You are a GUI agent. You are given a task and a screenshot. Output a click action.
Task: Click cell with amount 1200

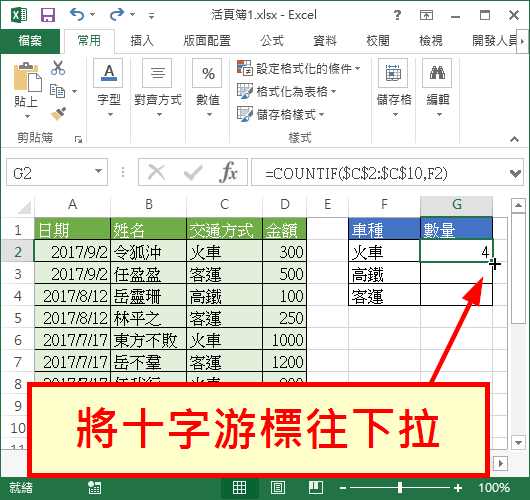pyautogui.click(x=284, y=361)
